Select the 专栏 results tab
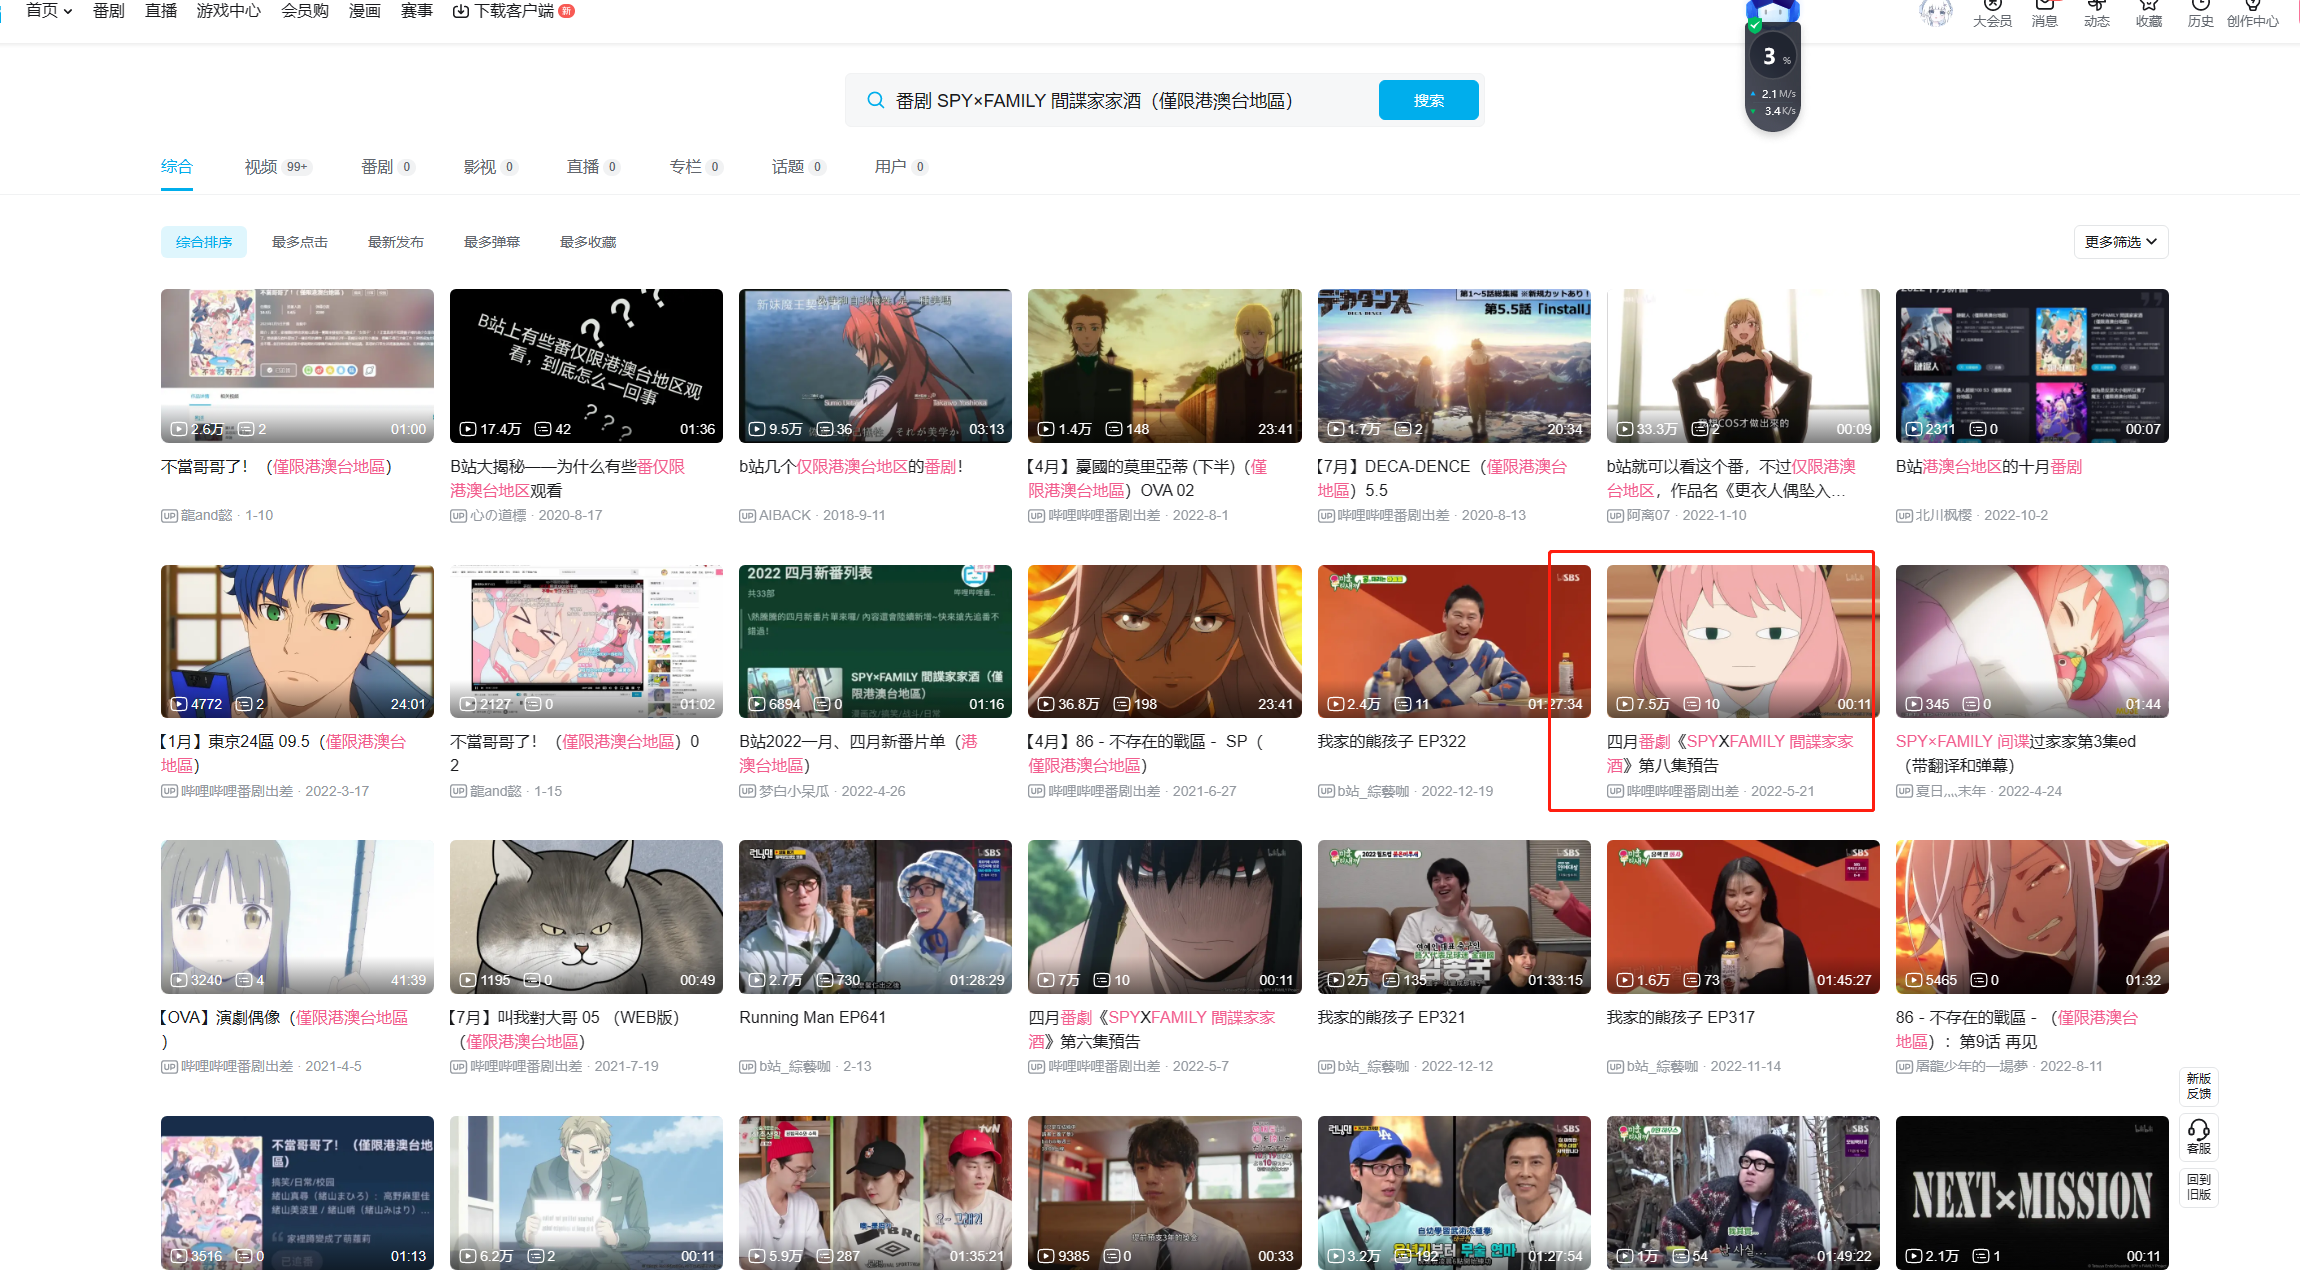Viewport: 2300px width, 1273px height. (696, 167)
